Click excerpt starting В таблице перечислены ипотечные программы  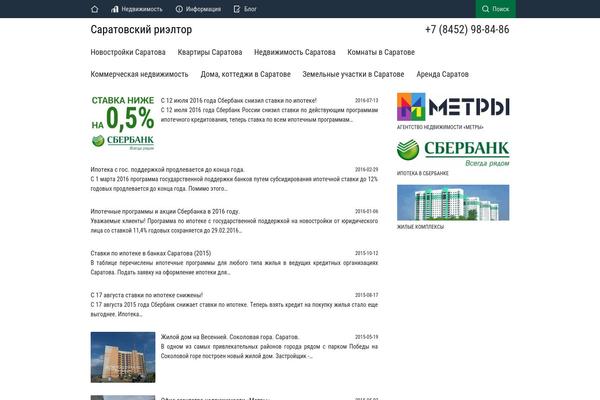click(234, 268)
